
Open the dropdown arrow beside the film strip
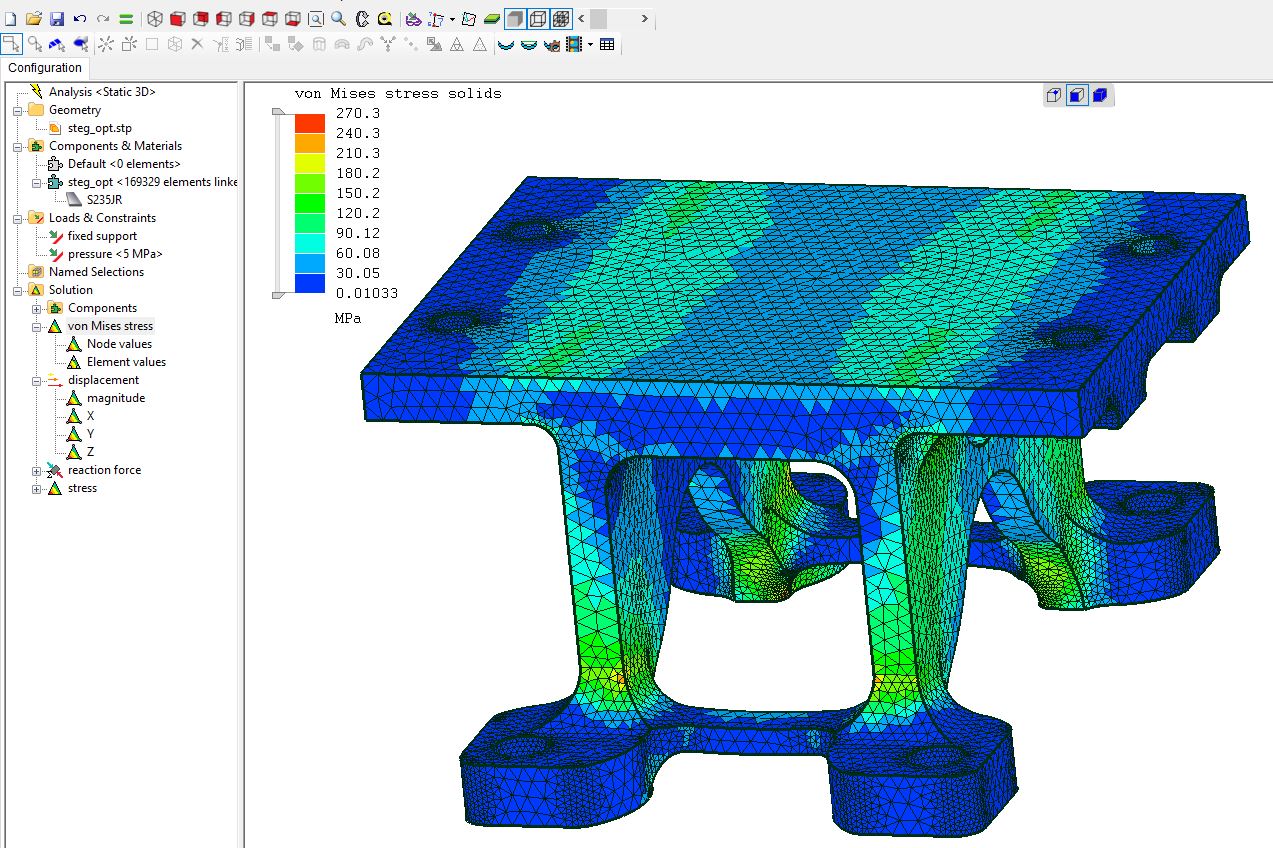click(x=590, y=44)
